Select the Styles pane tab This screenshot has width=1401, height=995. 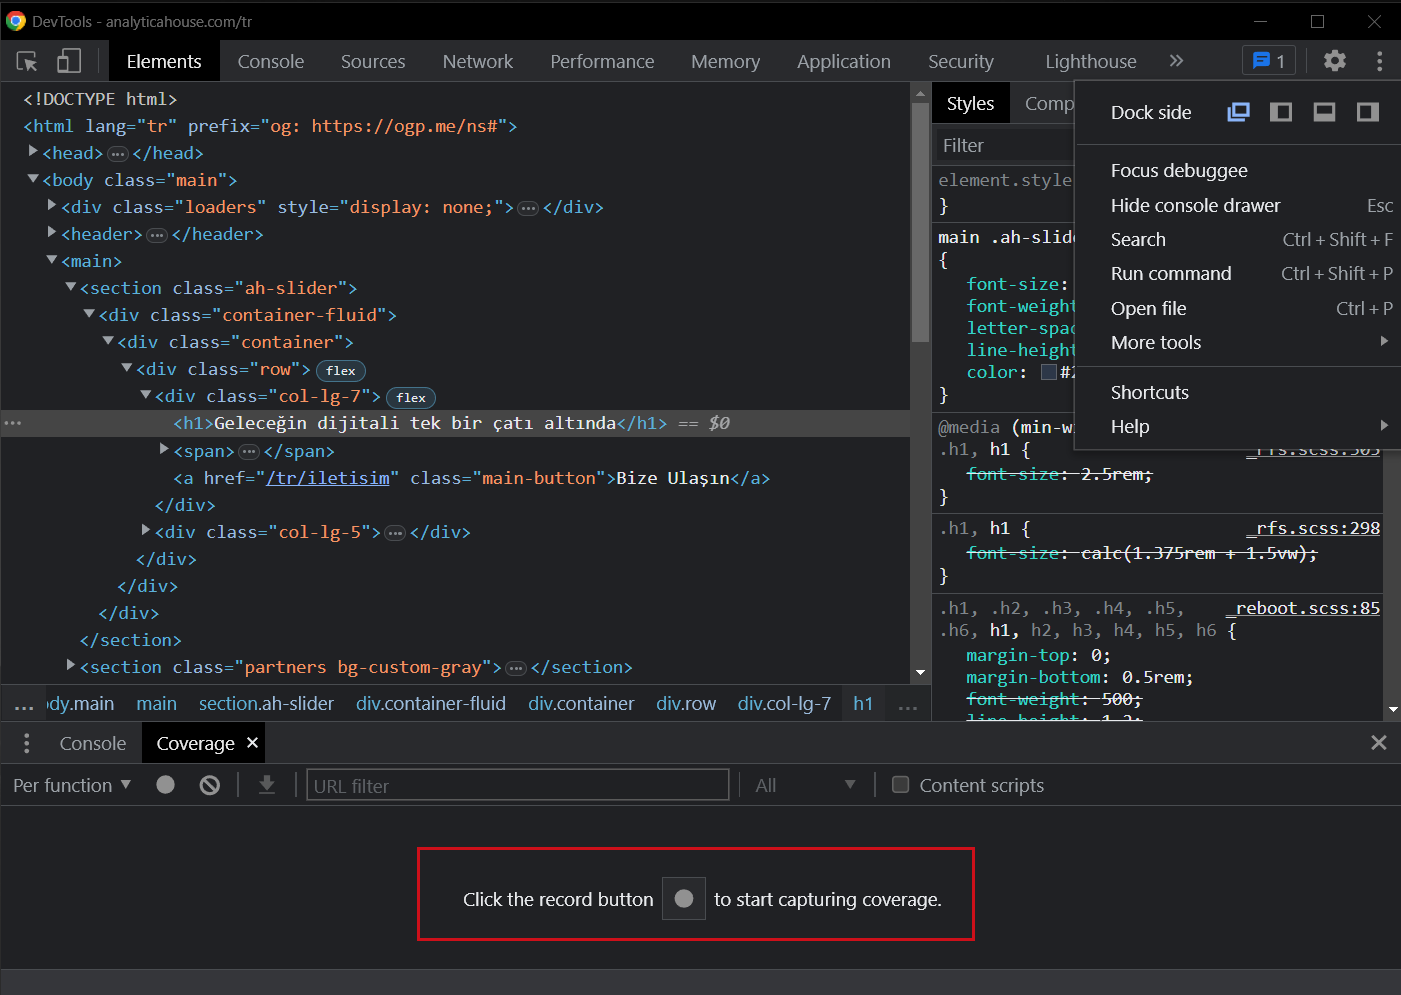970,103
